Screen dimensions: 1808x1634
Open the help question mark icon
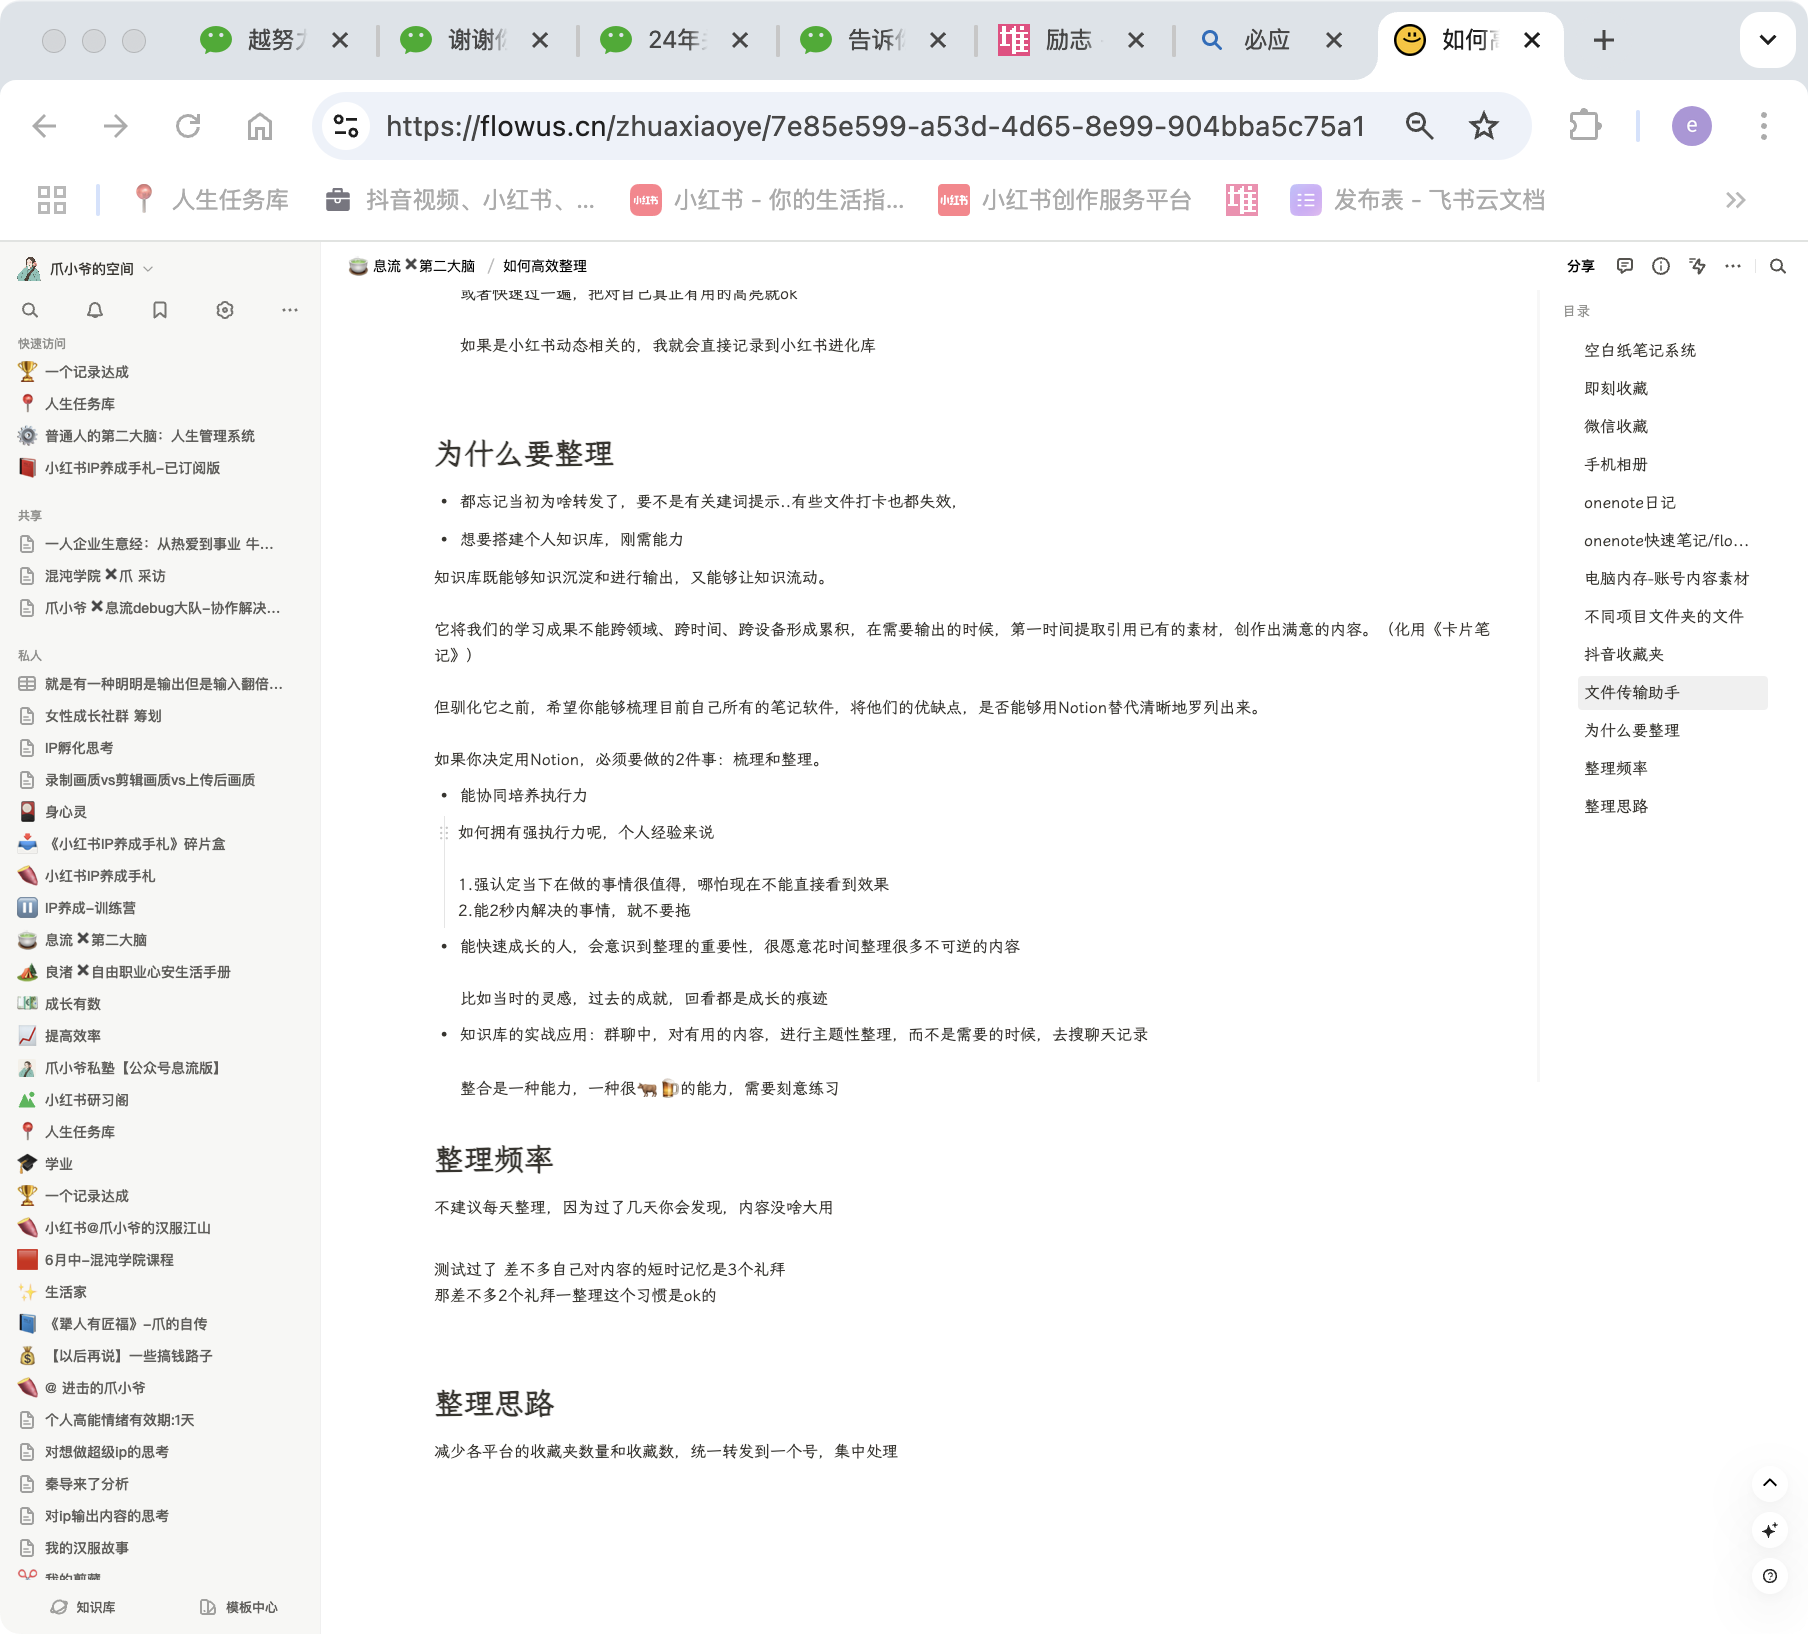[1770, 1576]
